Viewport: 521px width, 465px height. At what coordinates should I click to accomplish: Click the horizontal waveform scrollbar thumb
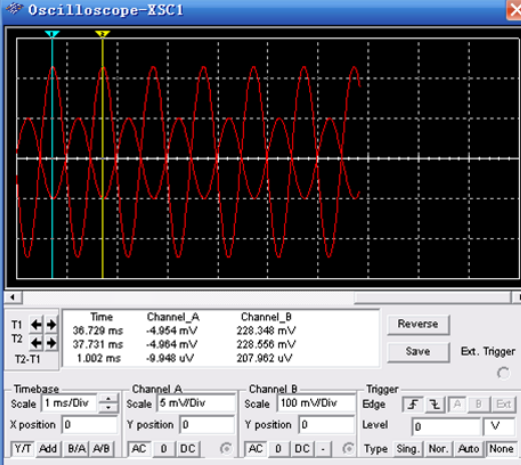point(433,297)
